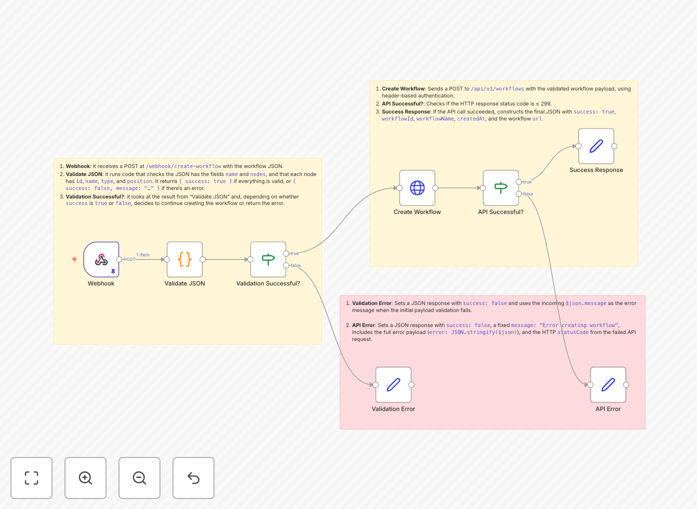
Task: Click Create Workflow output connector
Action: point(435,188)
